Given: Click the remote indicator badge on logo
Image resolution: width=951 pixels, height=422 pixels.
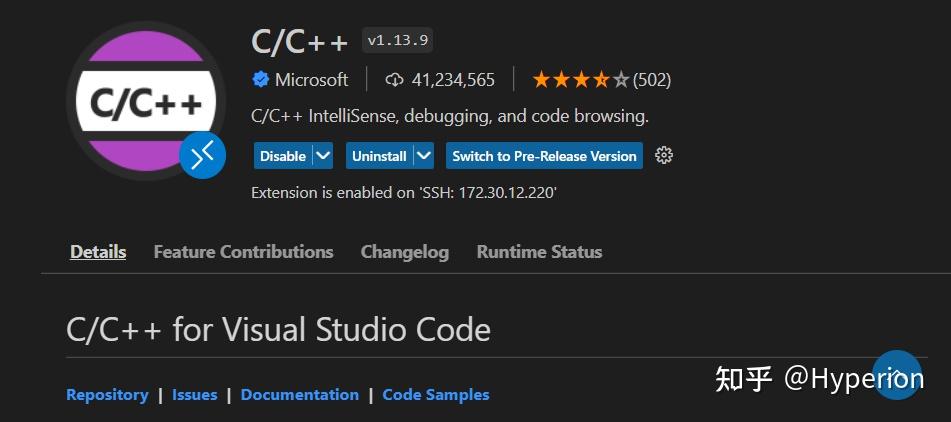Looking at the screenshot, I should pos(203,156).
